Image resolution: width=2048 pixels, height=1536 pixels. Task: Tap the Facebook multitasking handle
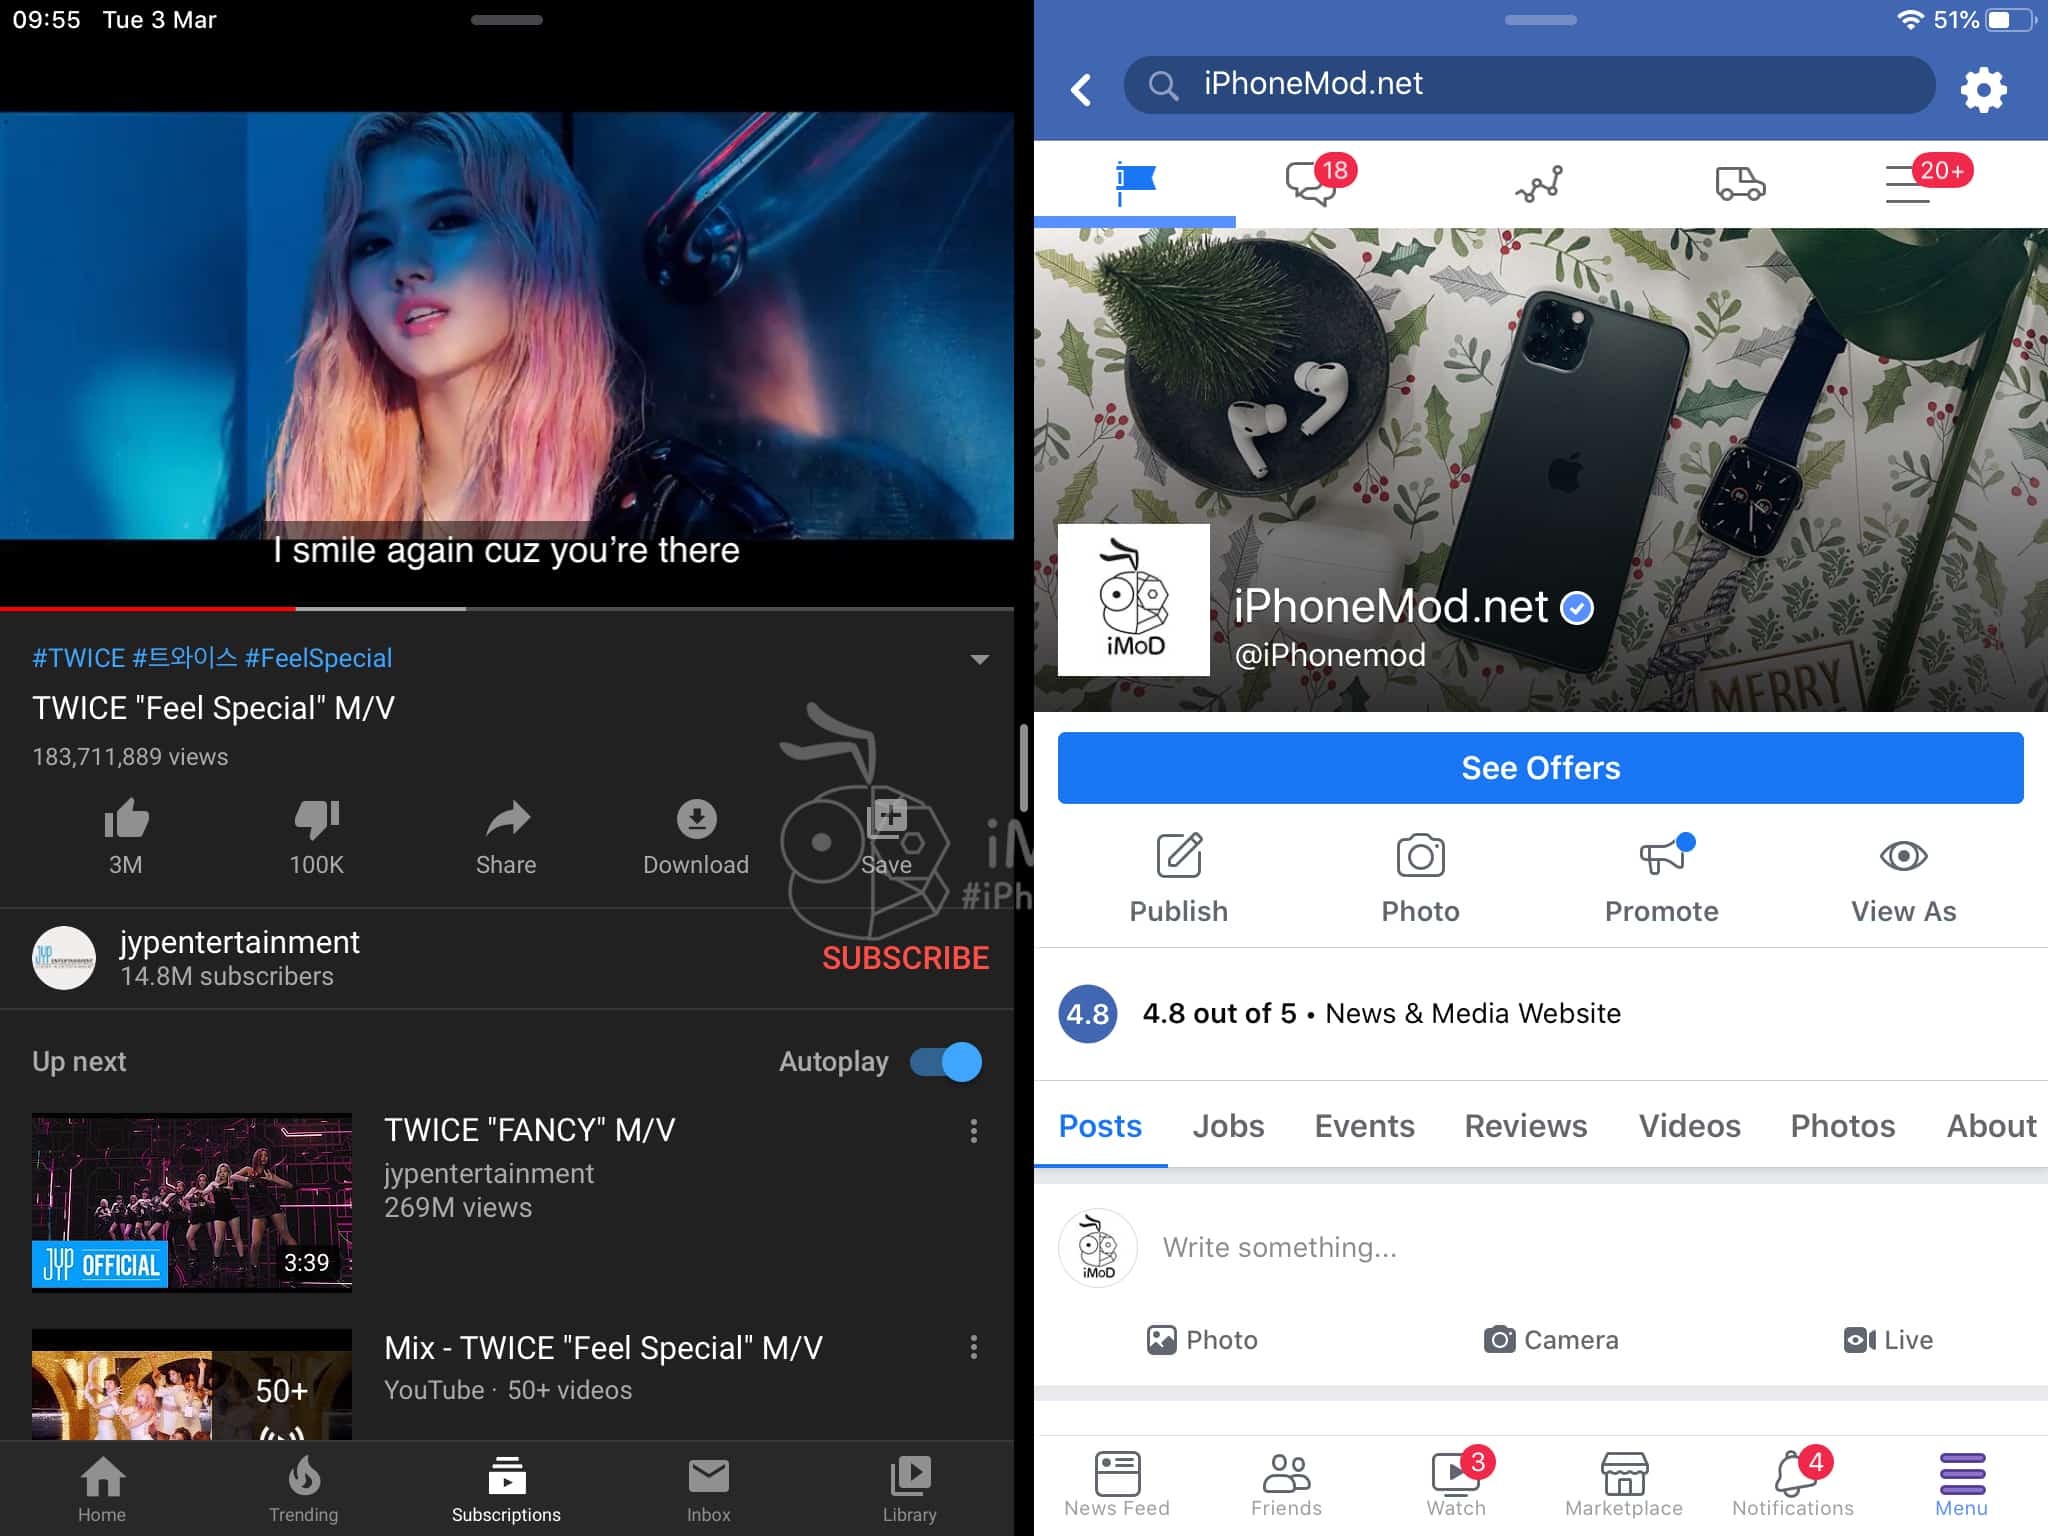point(1540,20)
